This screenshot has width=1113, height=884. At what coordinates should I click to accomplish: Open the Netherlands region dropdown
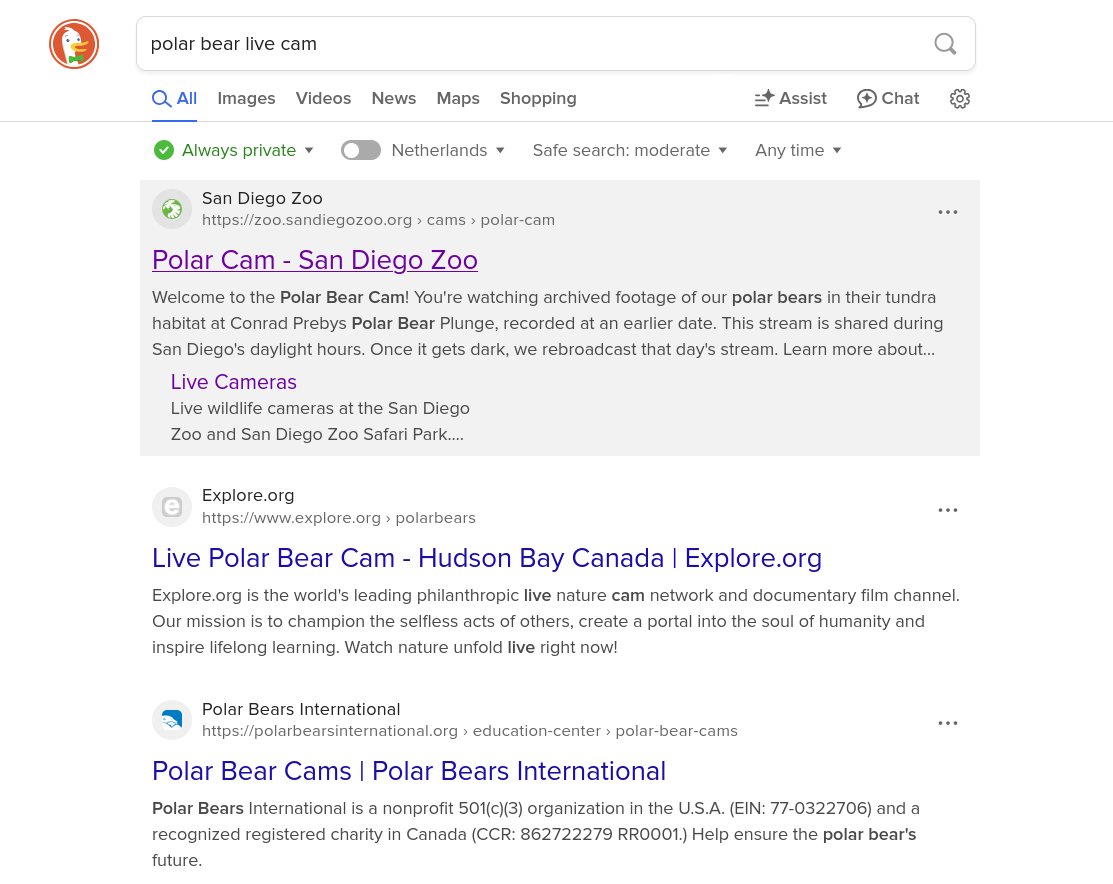(448, 151)
